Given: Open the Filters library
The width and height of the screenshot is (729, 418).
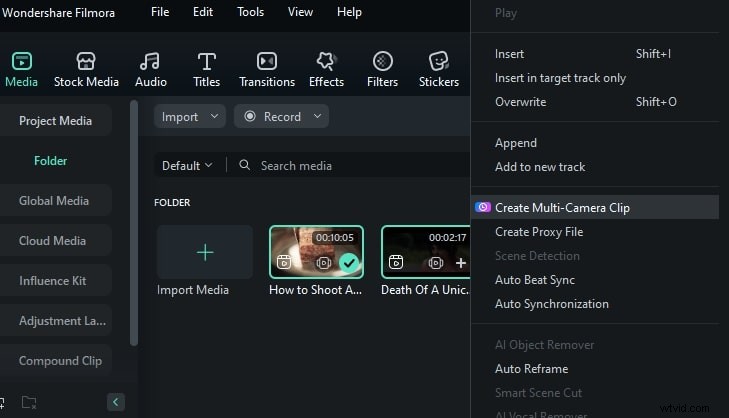Looking at the screenshot, I should tap(382, 70).
